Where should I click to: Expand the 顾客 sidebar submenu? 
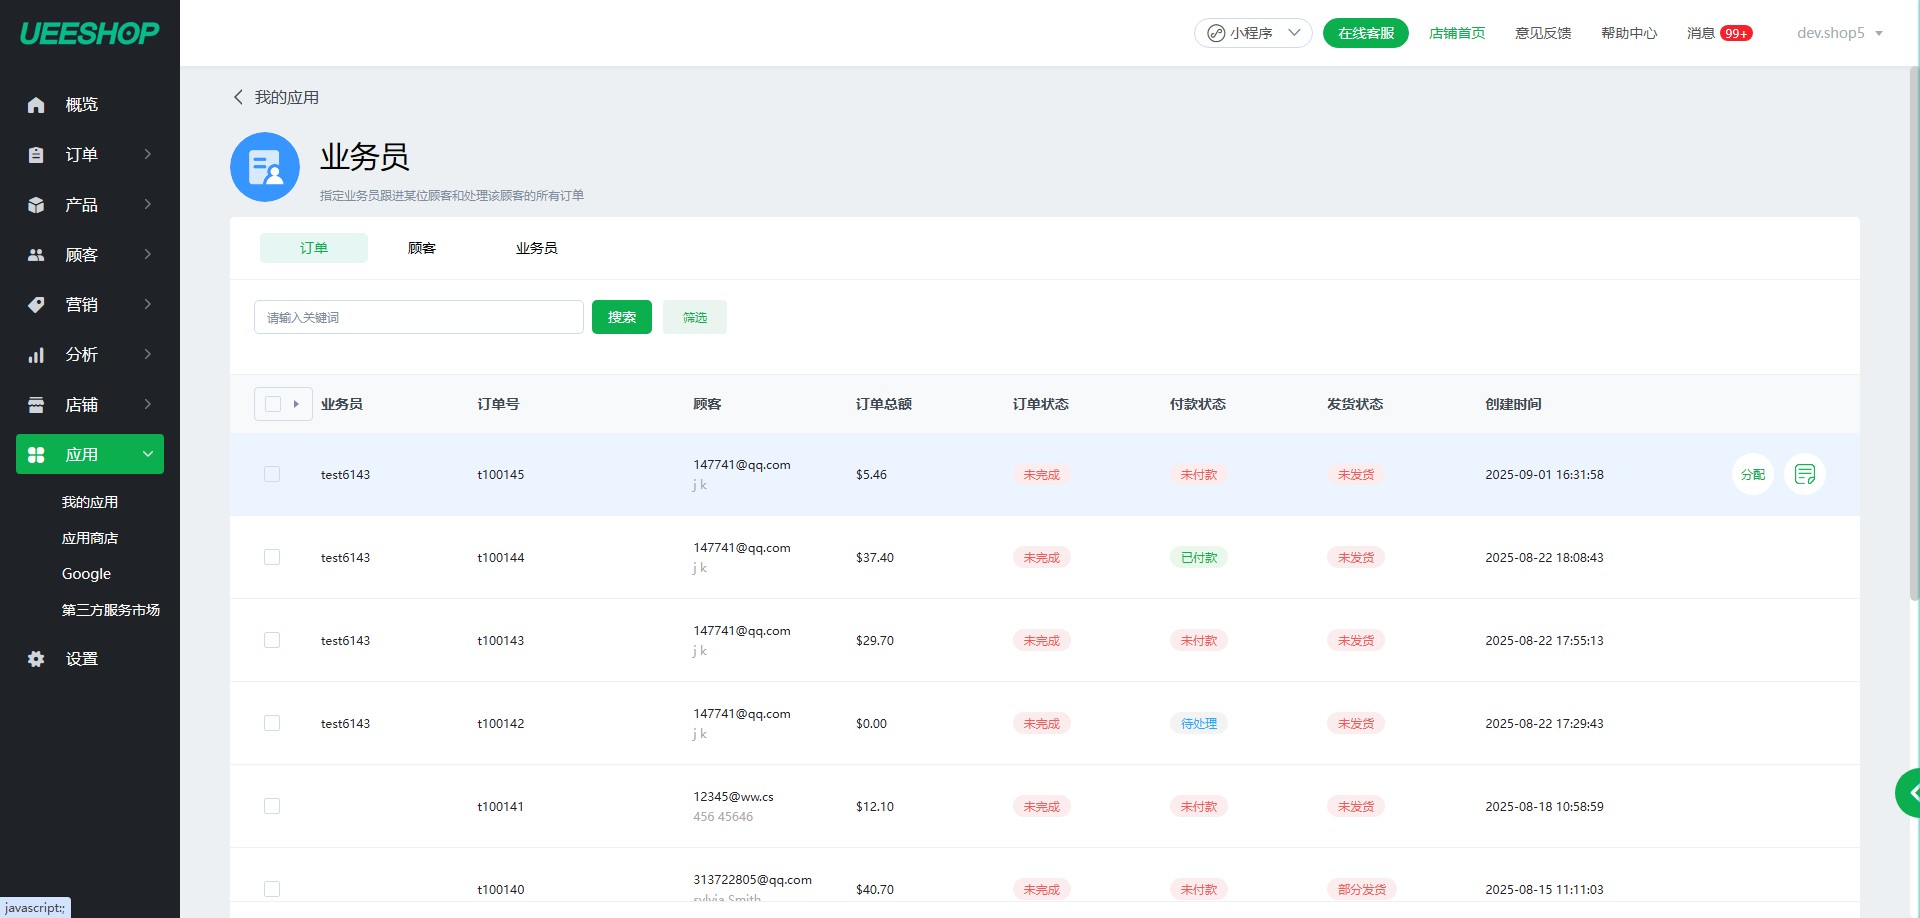click(x=147, y=255)
